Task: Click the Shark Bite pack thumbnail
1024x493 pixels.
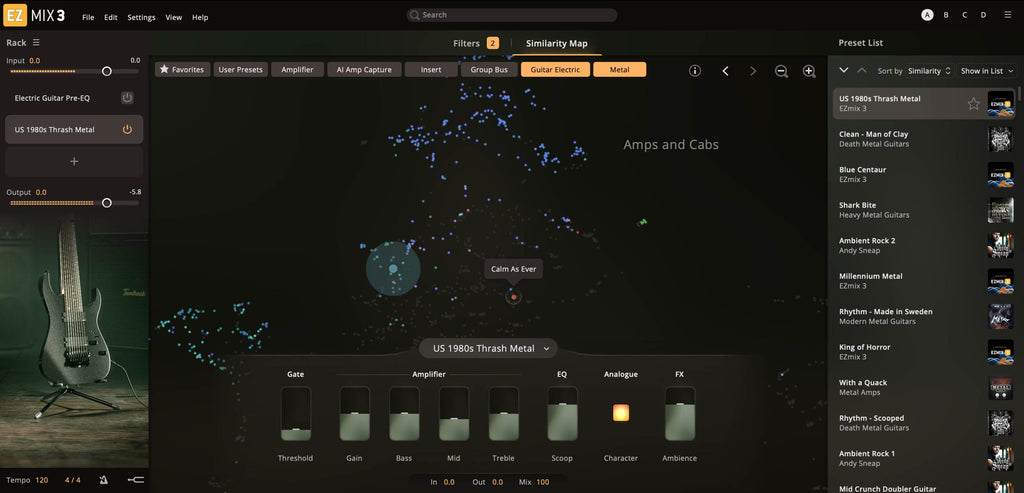Action: [1000, 210]
